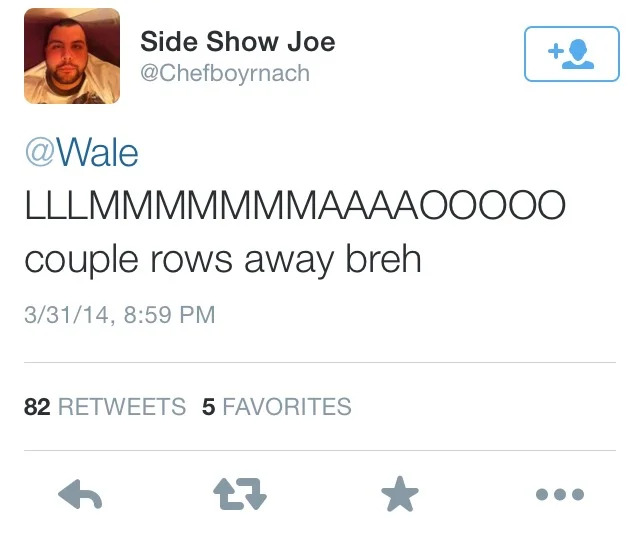
Task: Tap the plus sign in the follow button
Action: point(556,51)
